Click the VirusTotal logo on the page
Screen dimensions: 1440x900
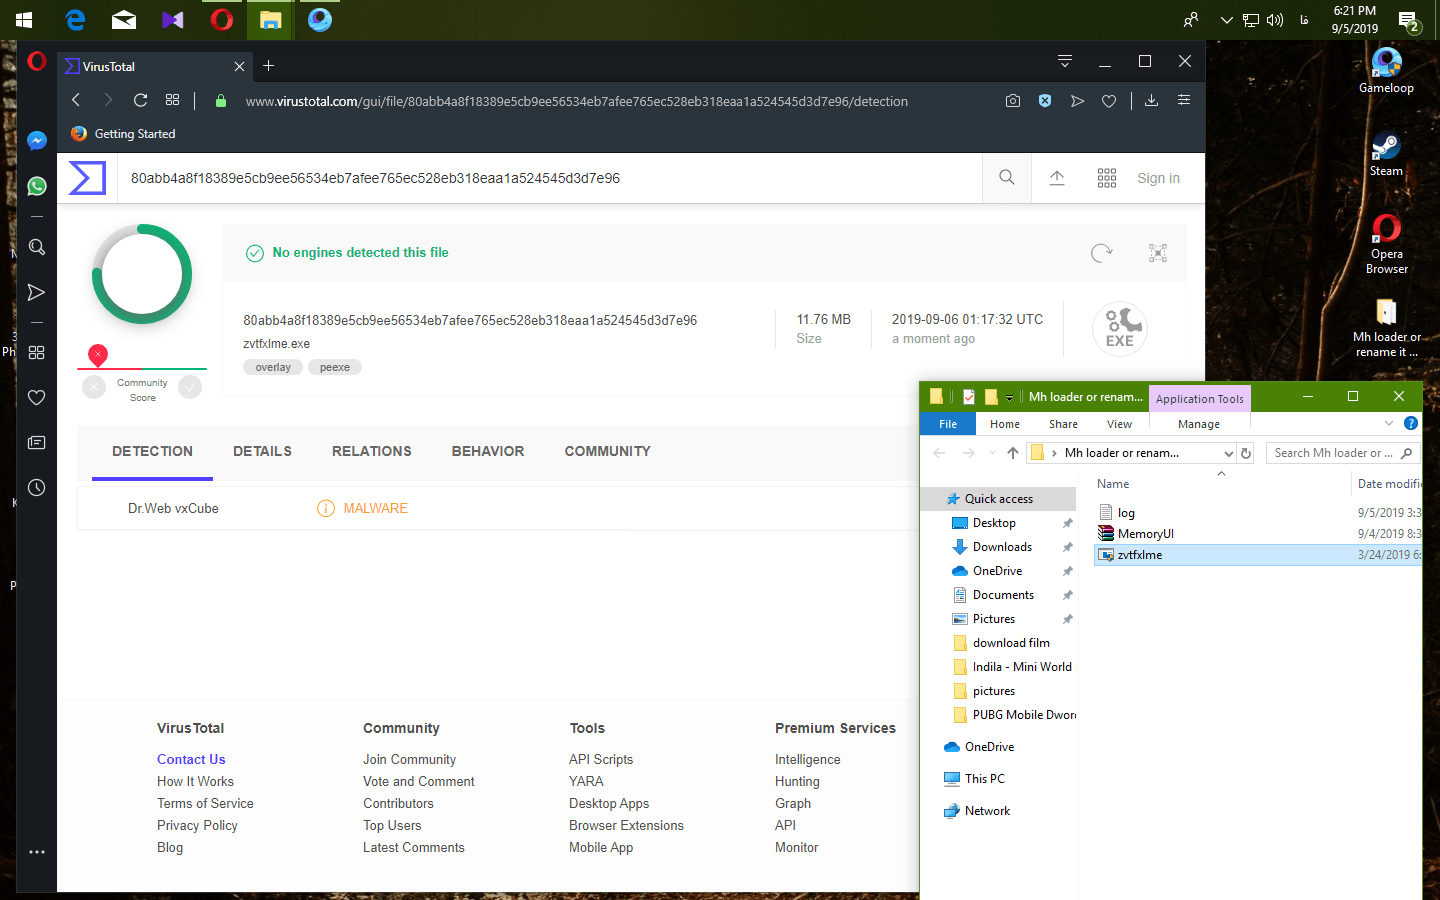pyautogui.click(x=87, y=178)
